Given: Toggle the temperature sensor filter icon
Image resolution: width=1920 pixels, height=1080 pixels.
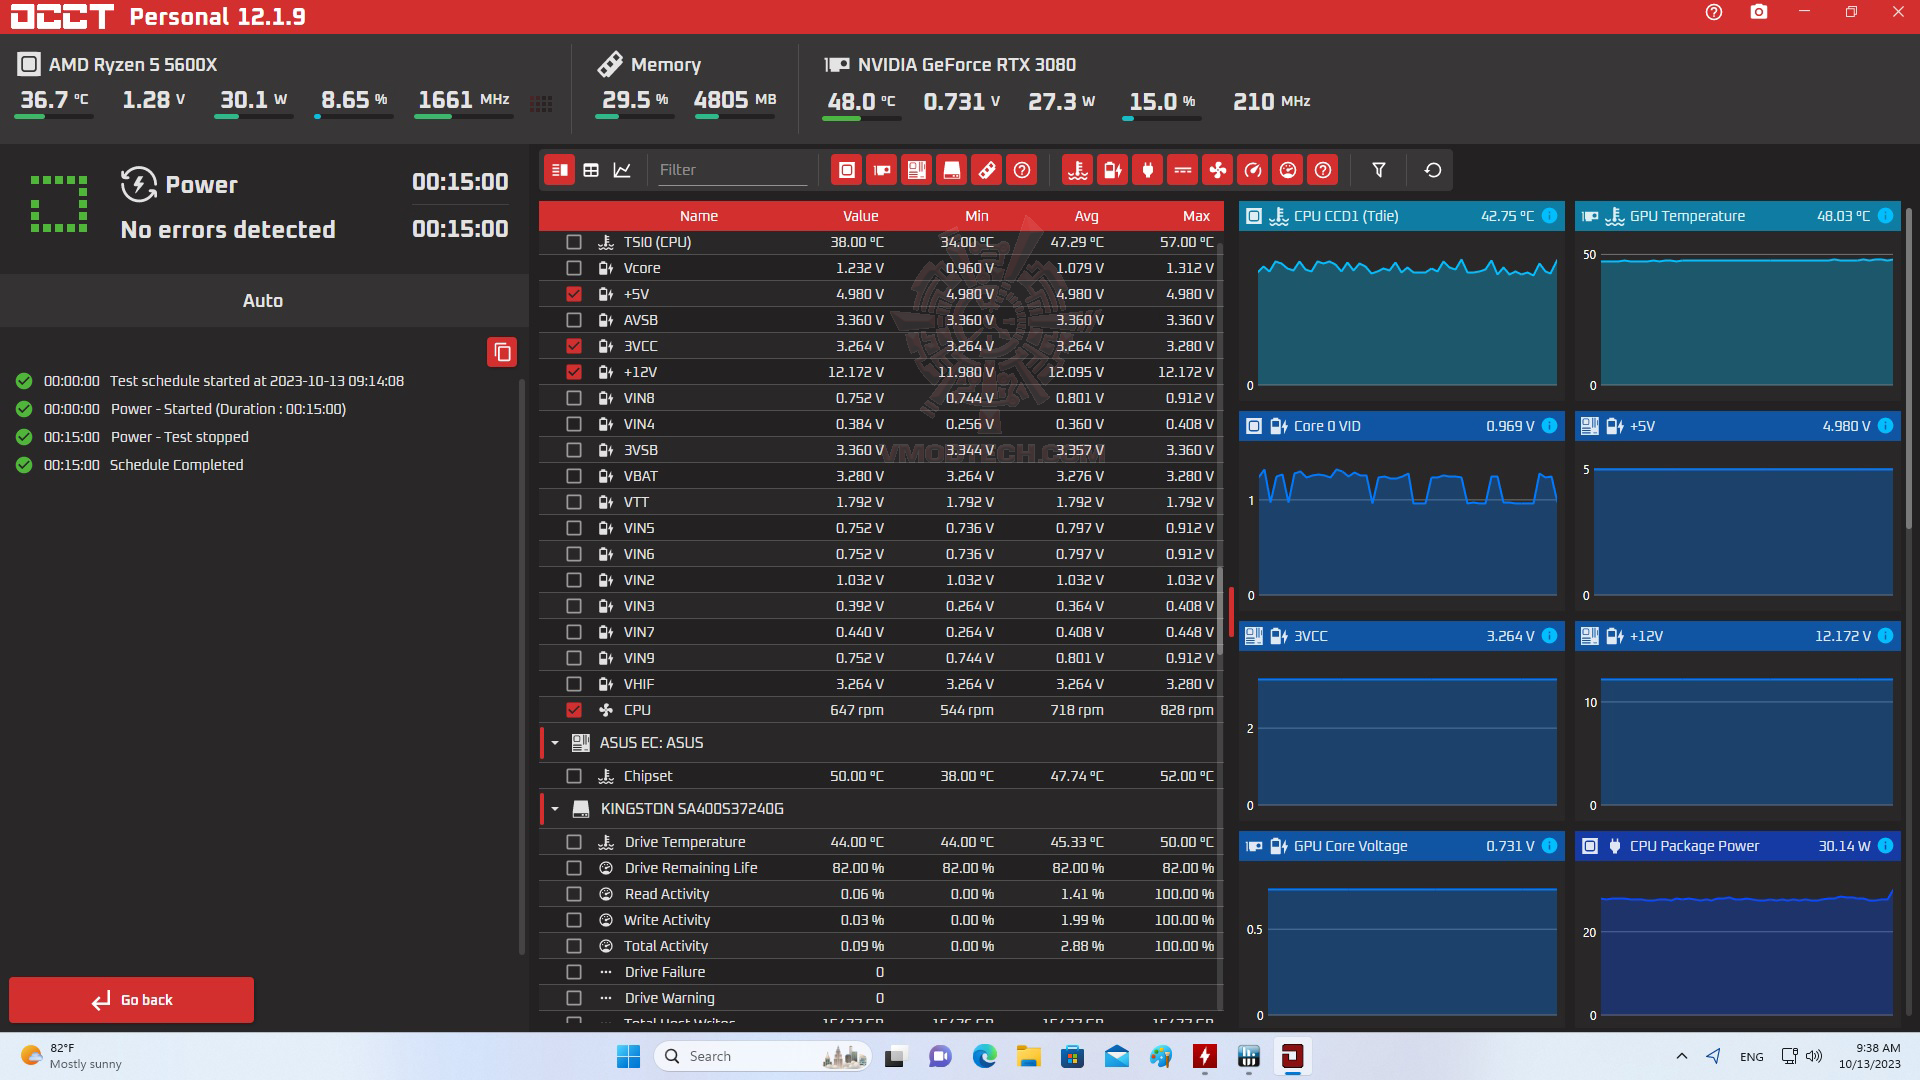Looking at the screenshot, I should [1077, 170].
